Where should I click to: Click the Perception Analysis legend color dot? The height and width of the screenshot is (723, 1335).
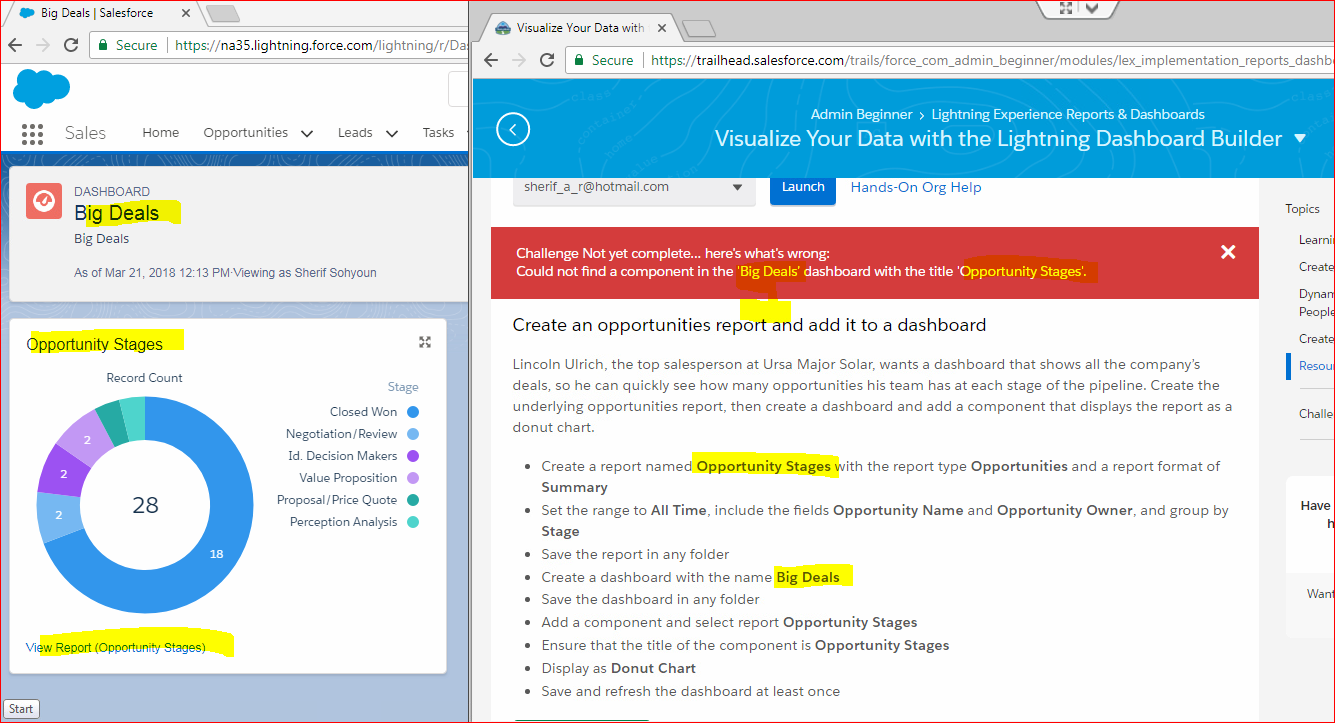413,522
